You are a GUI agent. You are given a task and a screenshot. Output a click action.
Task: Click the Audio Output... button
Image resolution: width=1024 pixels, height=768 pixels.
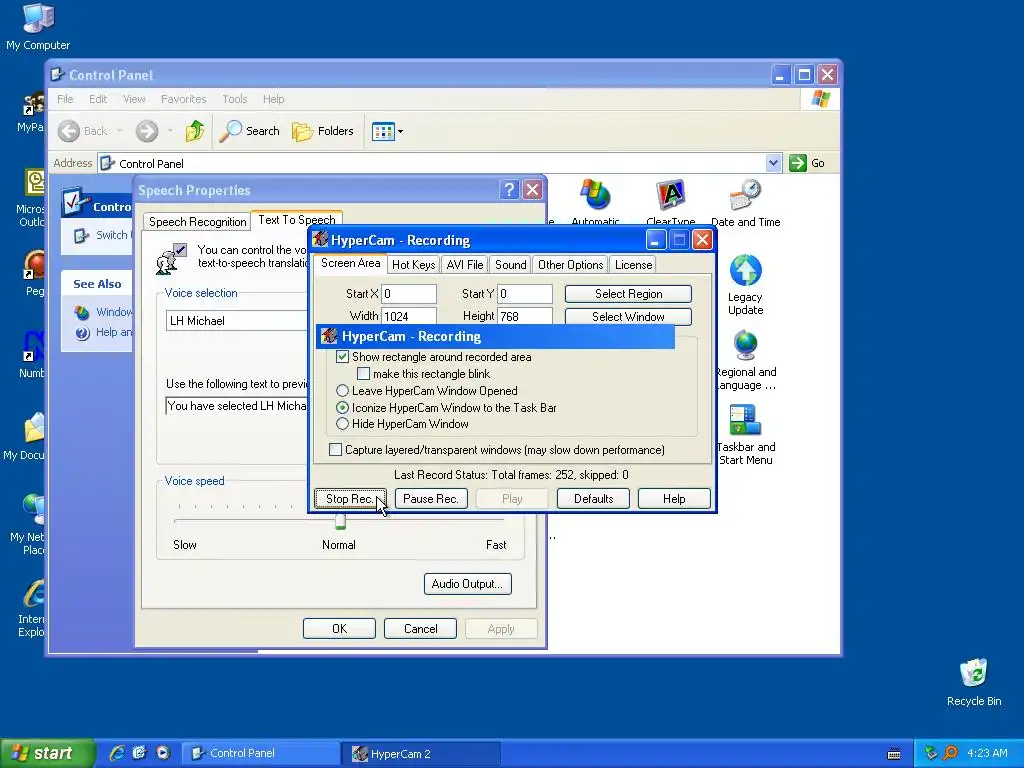pyautogui.click(x=467, y=584)
